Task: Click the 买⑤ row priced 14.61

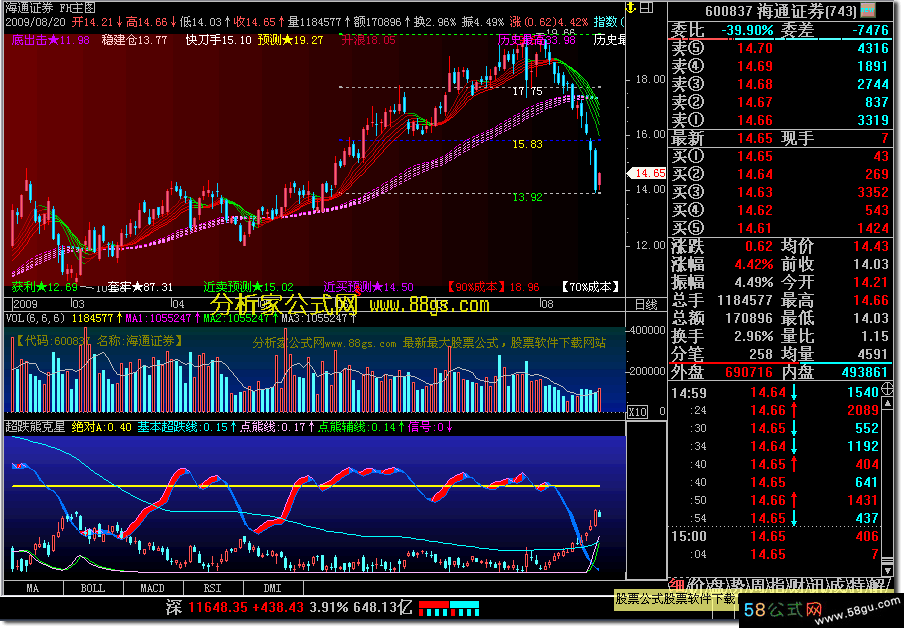Action: point(780,228)
